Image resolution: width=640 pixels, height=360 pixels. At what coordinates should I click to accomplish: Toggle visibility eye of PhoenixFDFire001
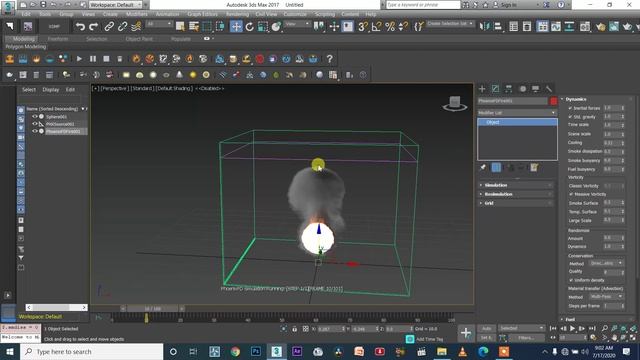click(35, 131)
